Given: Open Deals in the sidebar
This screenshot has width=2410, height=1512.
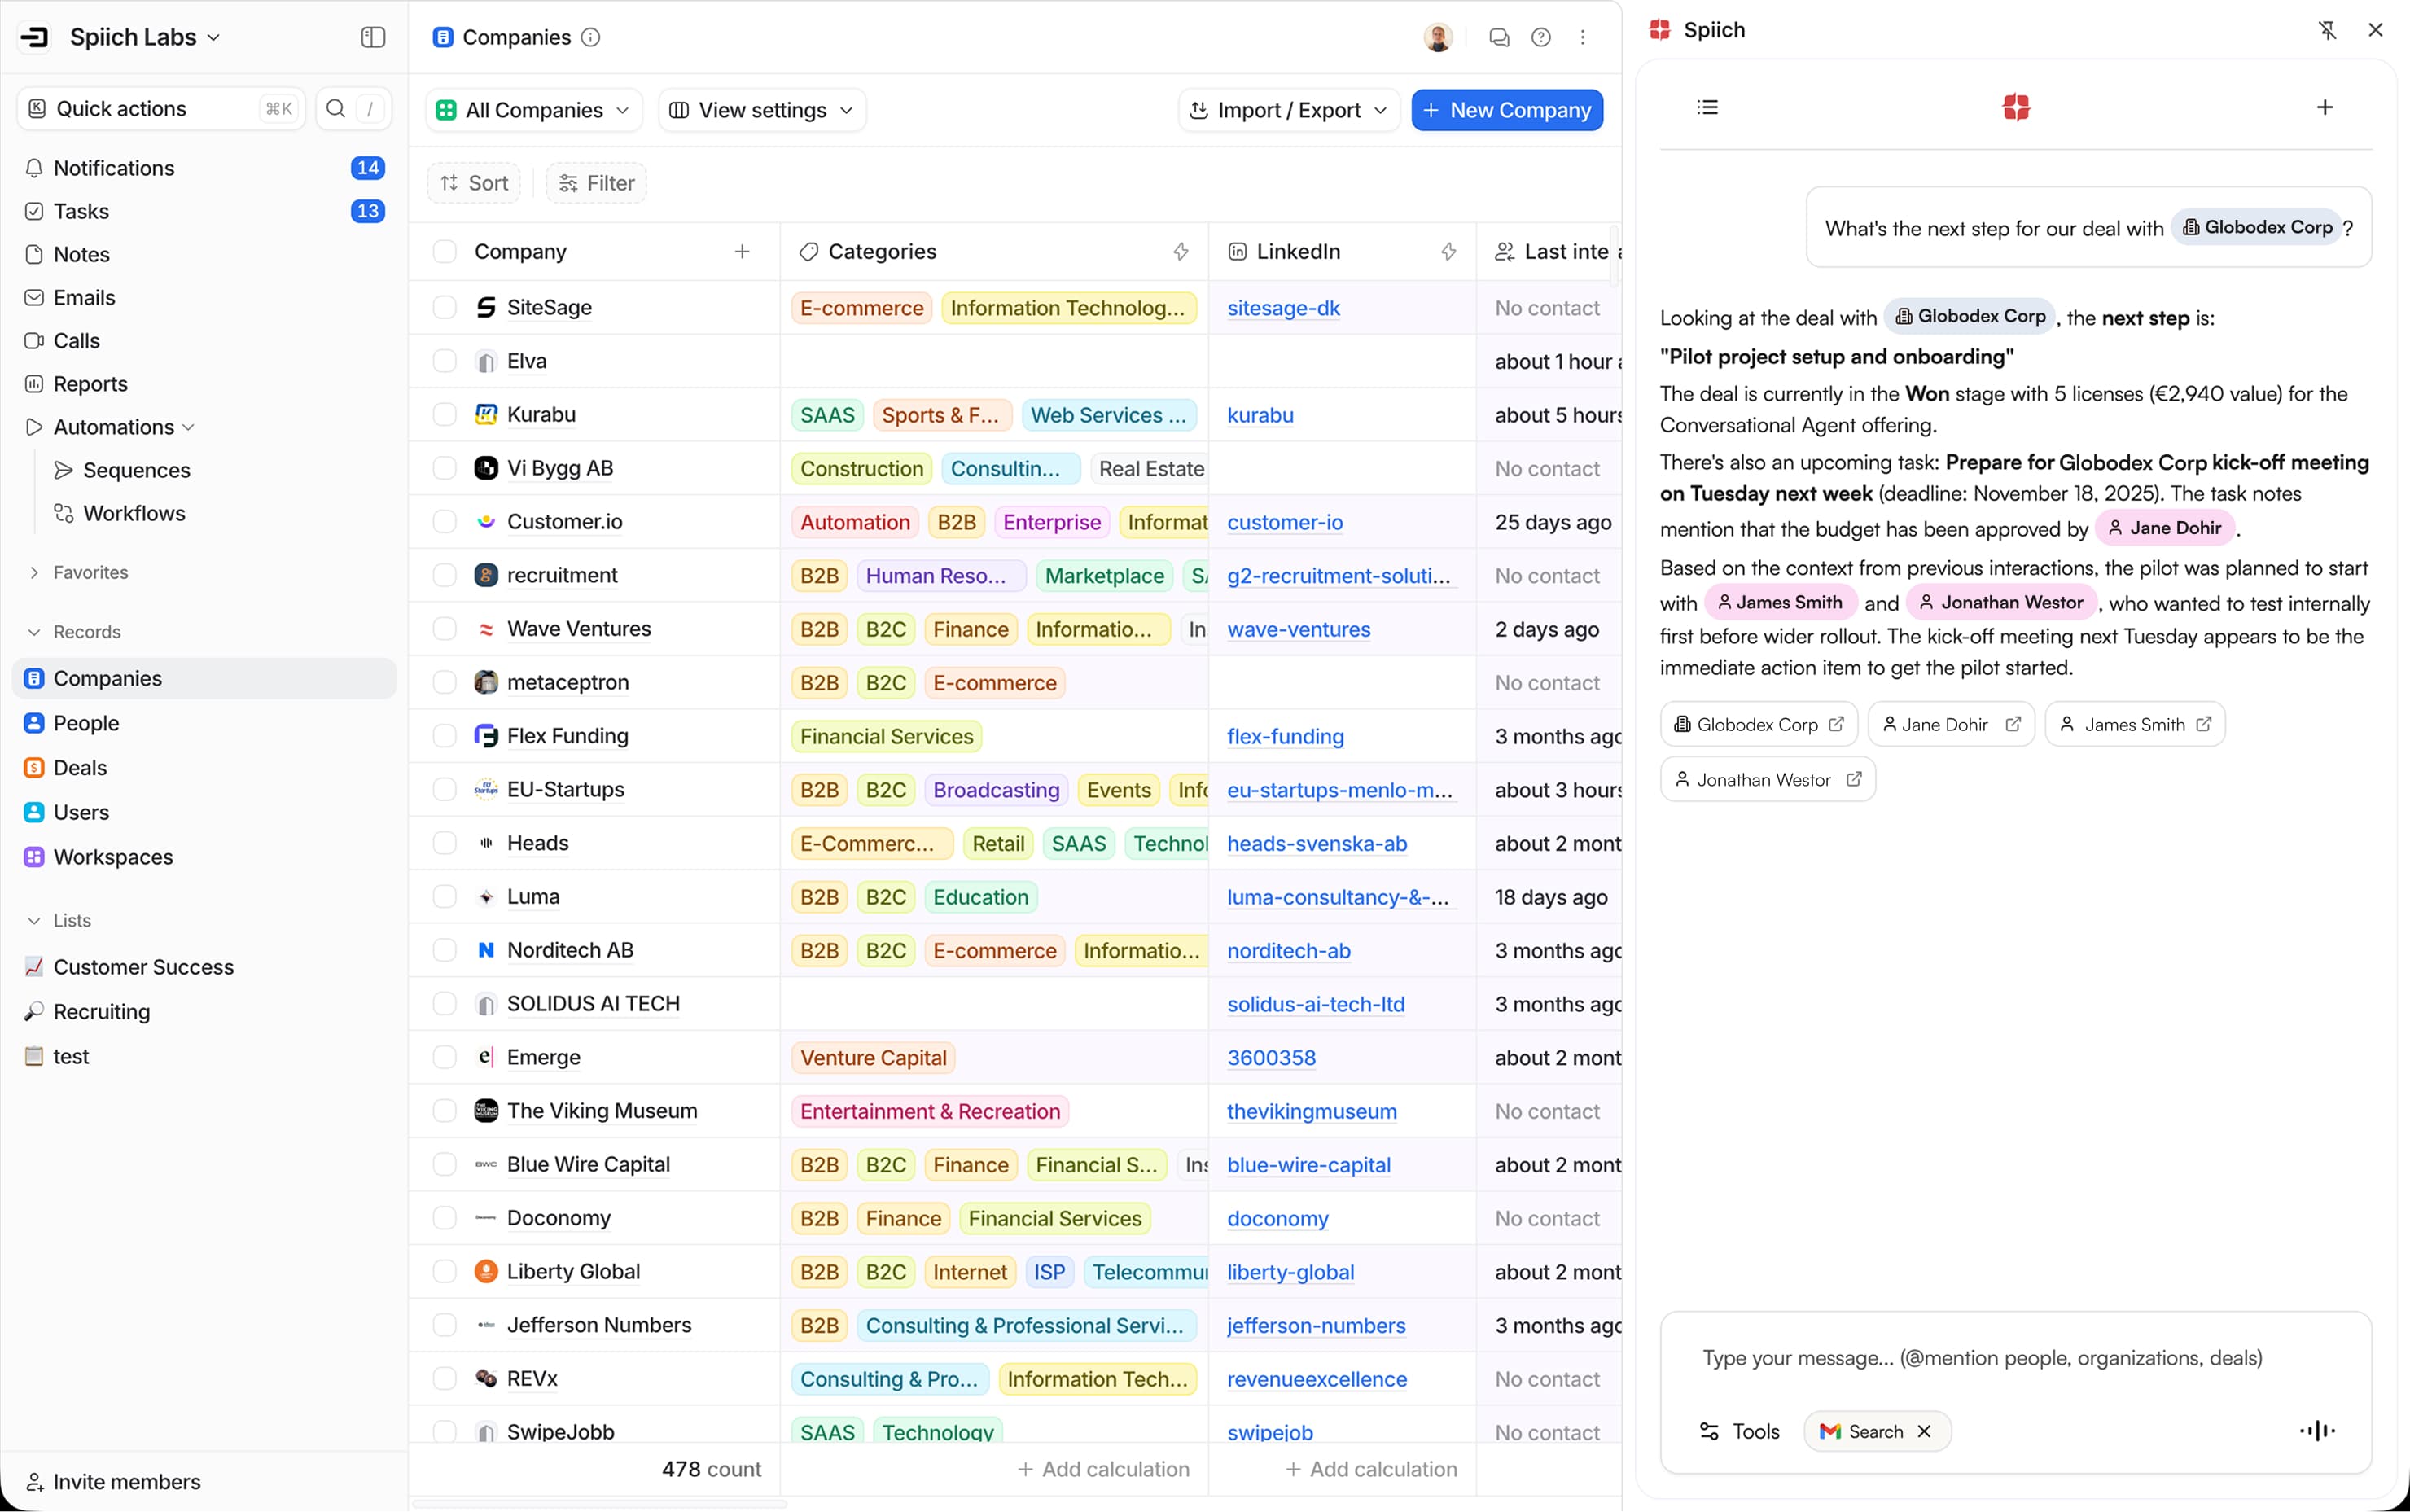Looking at the screenshot, I should point(80,768).
